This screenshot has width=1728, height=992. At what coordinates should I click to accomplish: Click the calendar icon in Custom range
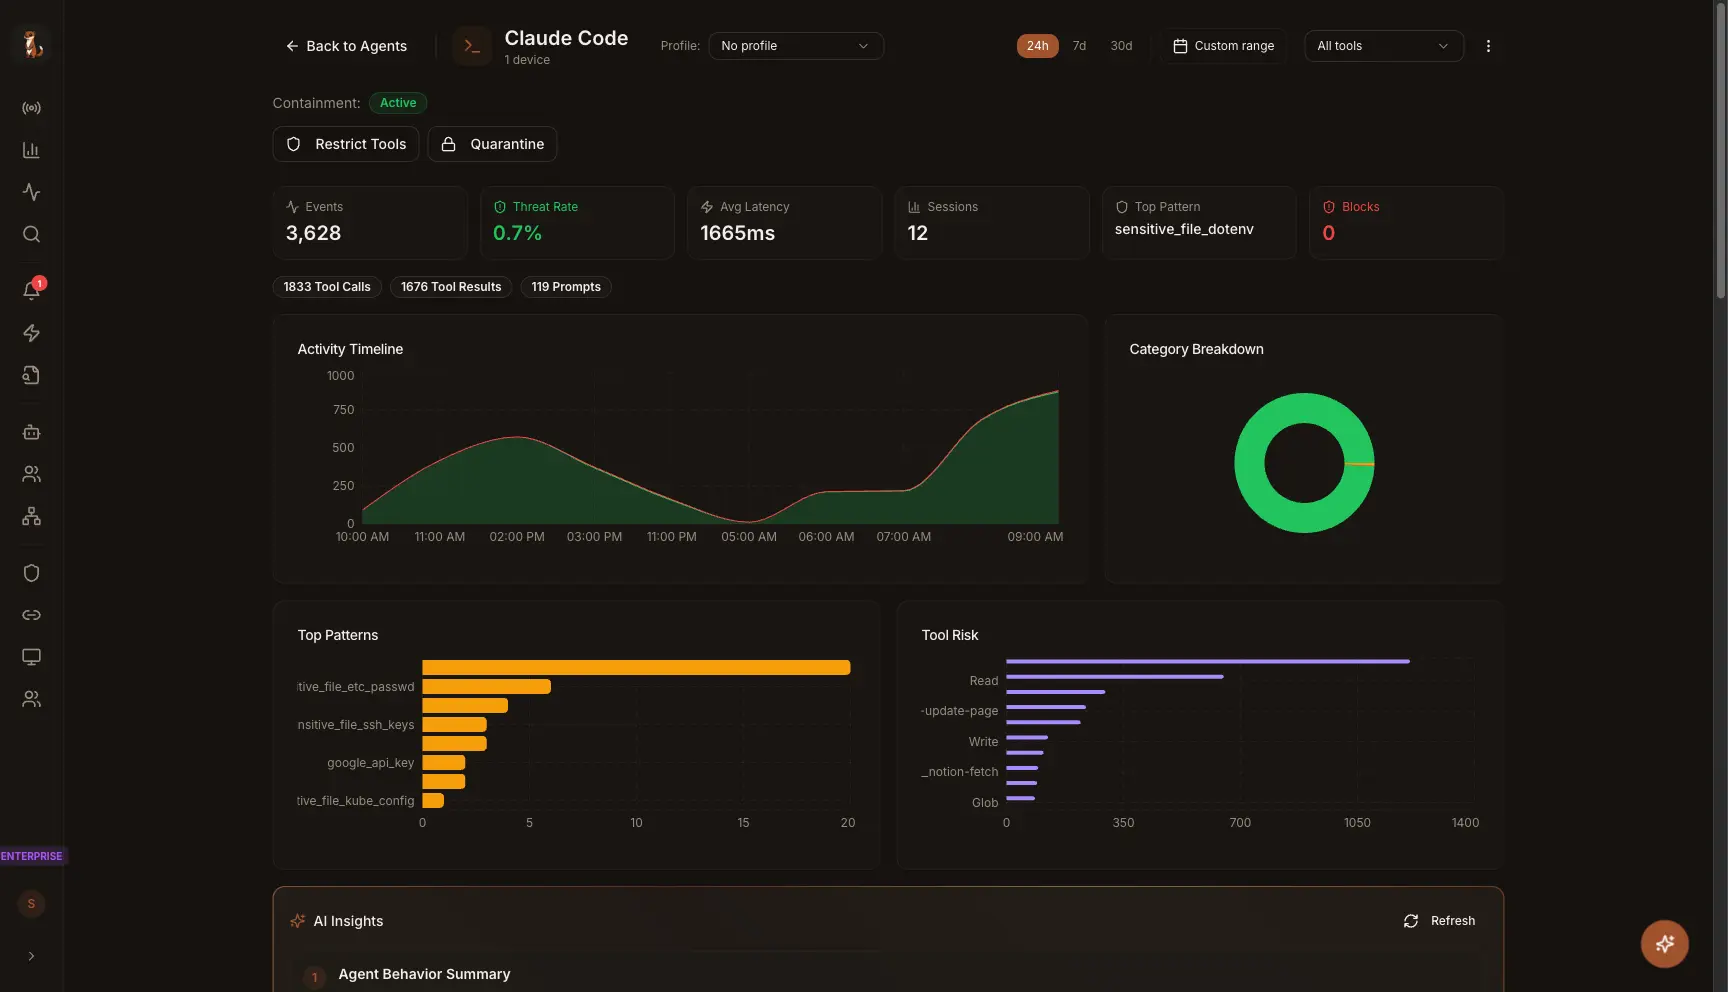click(1180, 46)
